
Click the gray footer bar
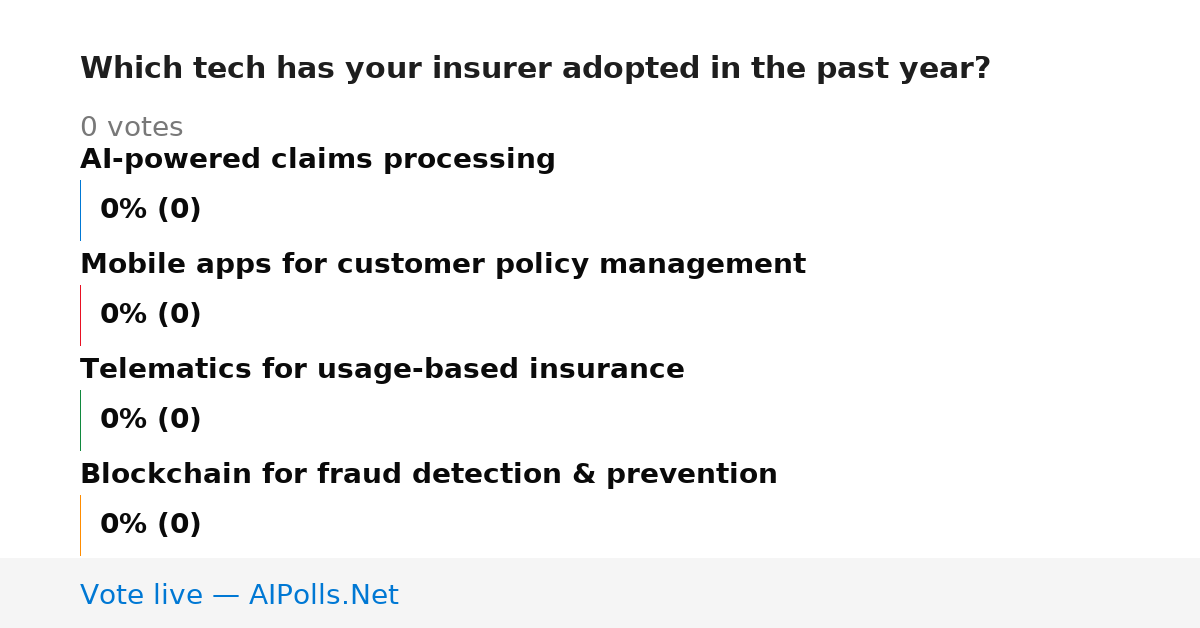pos(600,593)
